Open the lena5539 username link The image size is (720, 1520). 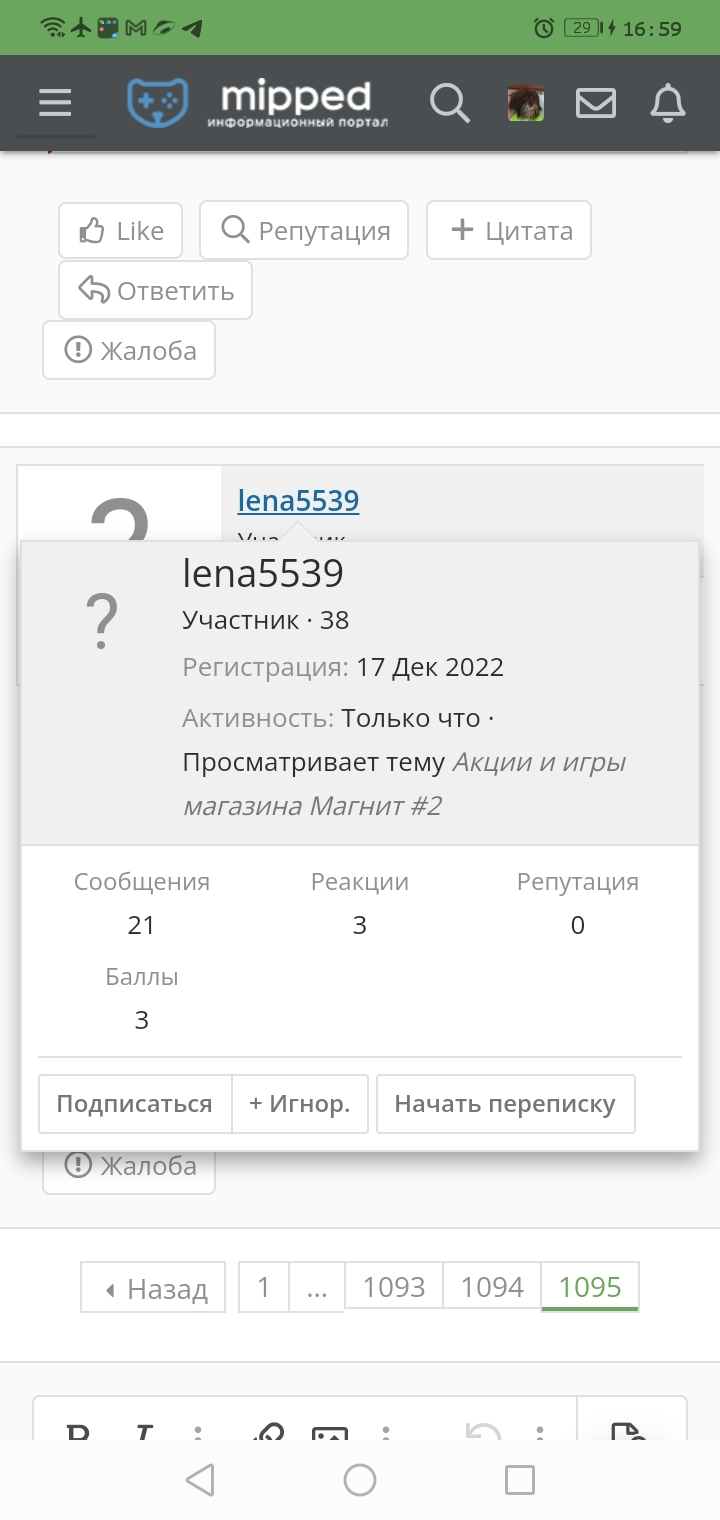pos(298,500)
